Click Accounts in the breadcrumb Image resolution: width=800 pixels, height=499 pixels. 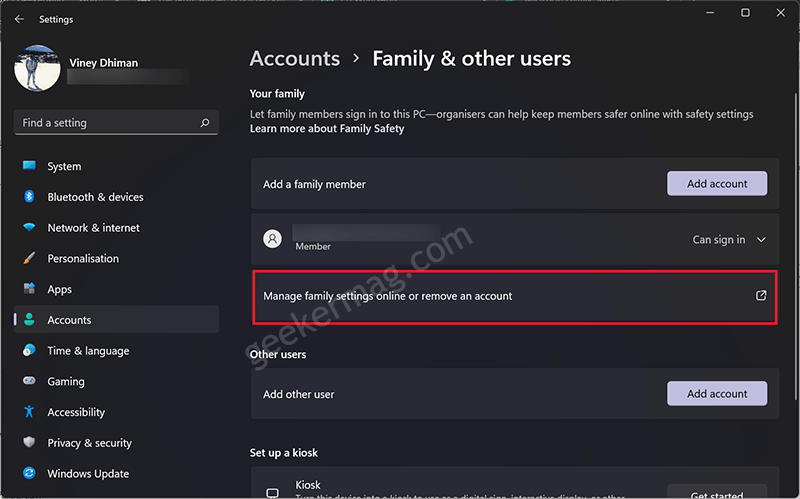[295, 59]
